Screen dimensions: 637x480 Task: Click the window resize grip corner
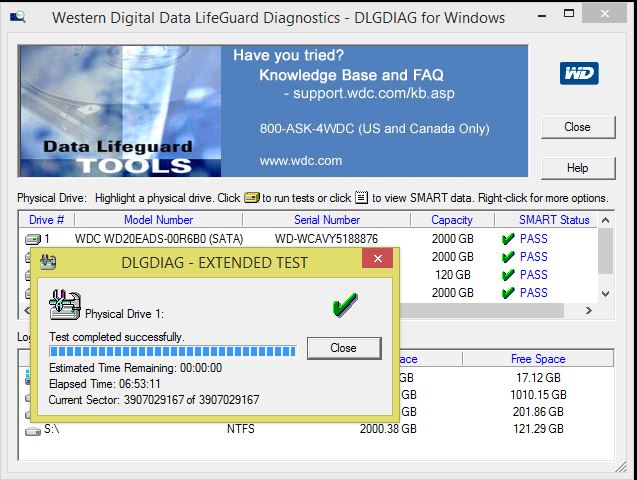click(x=621, y=467)
